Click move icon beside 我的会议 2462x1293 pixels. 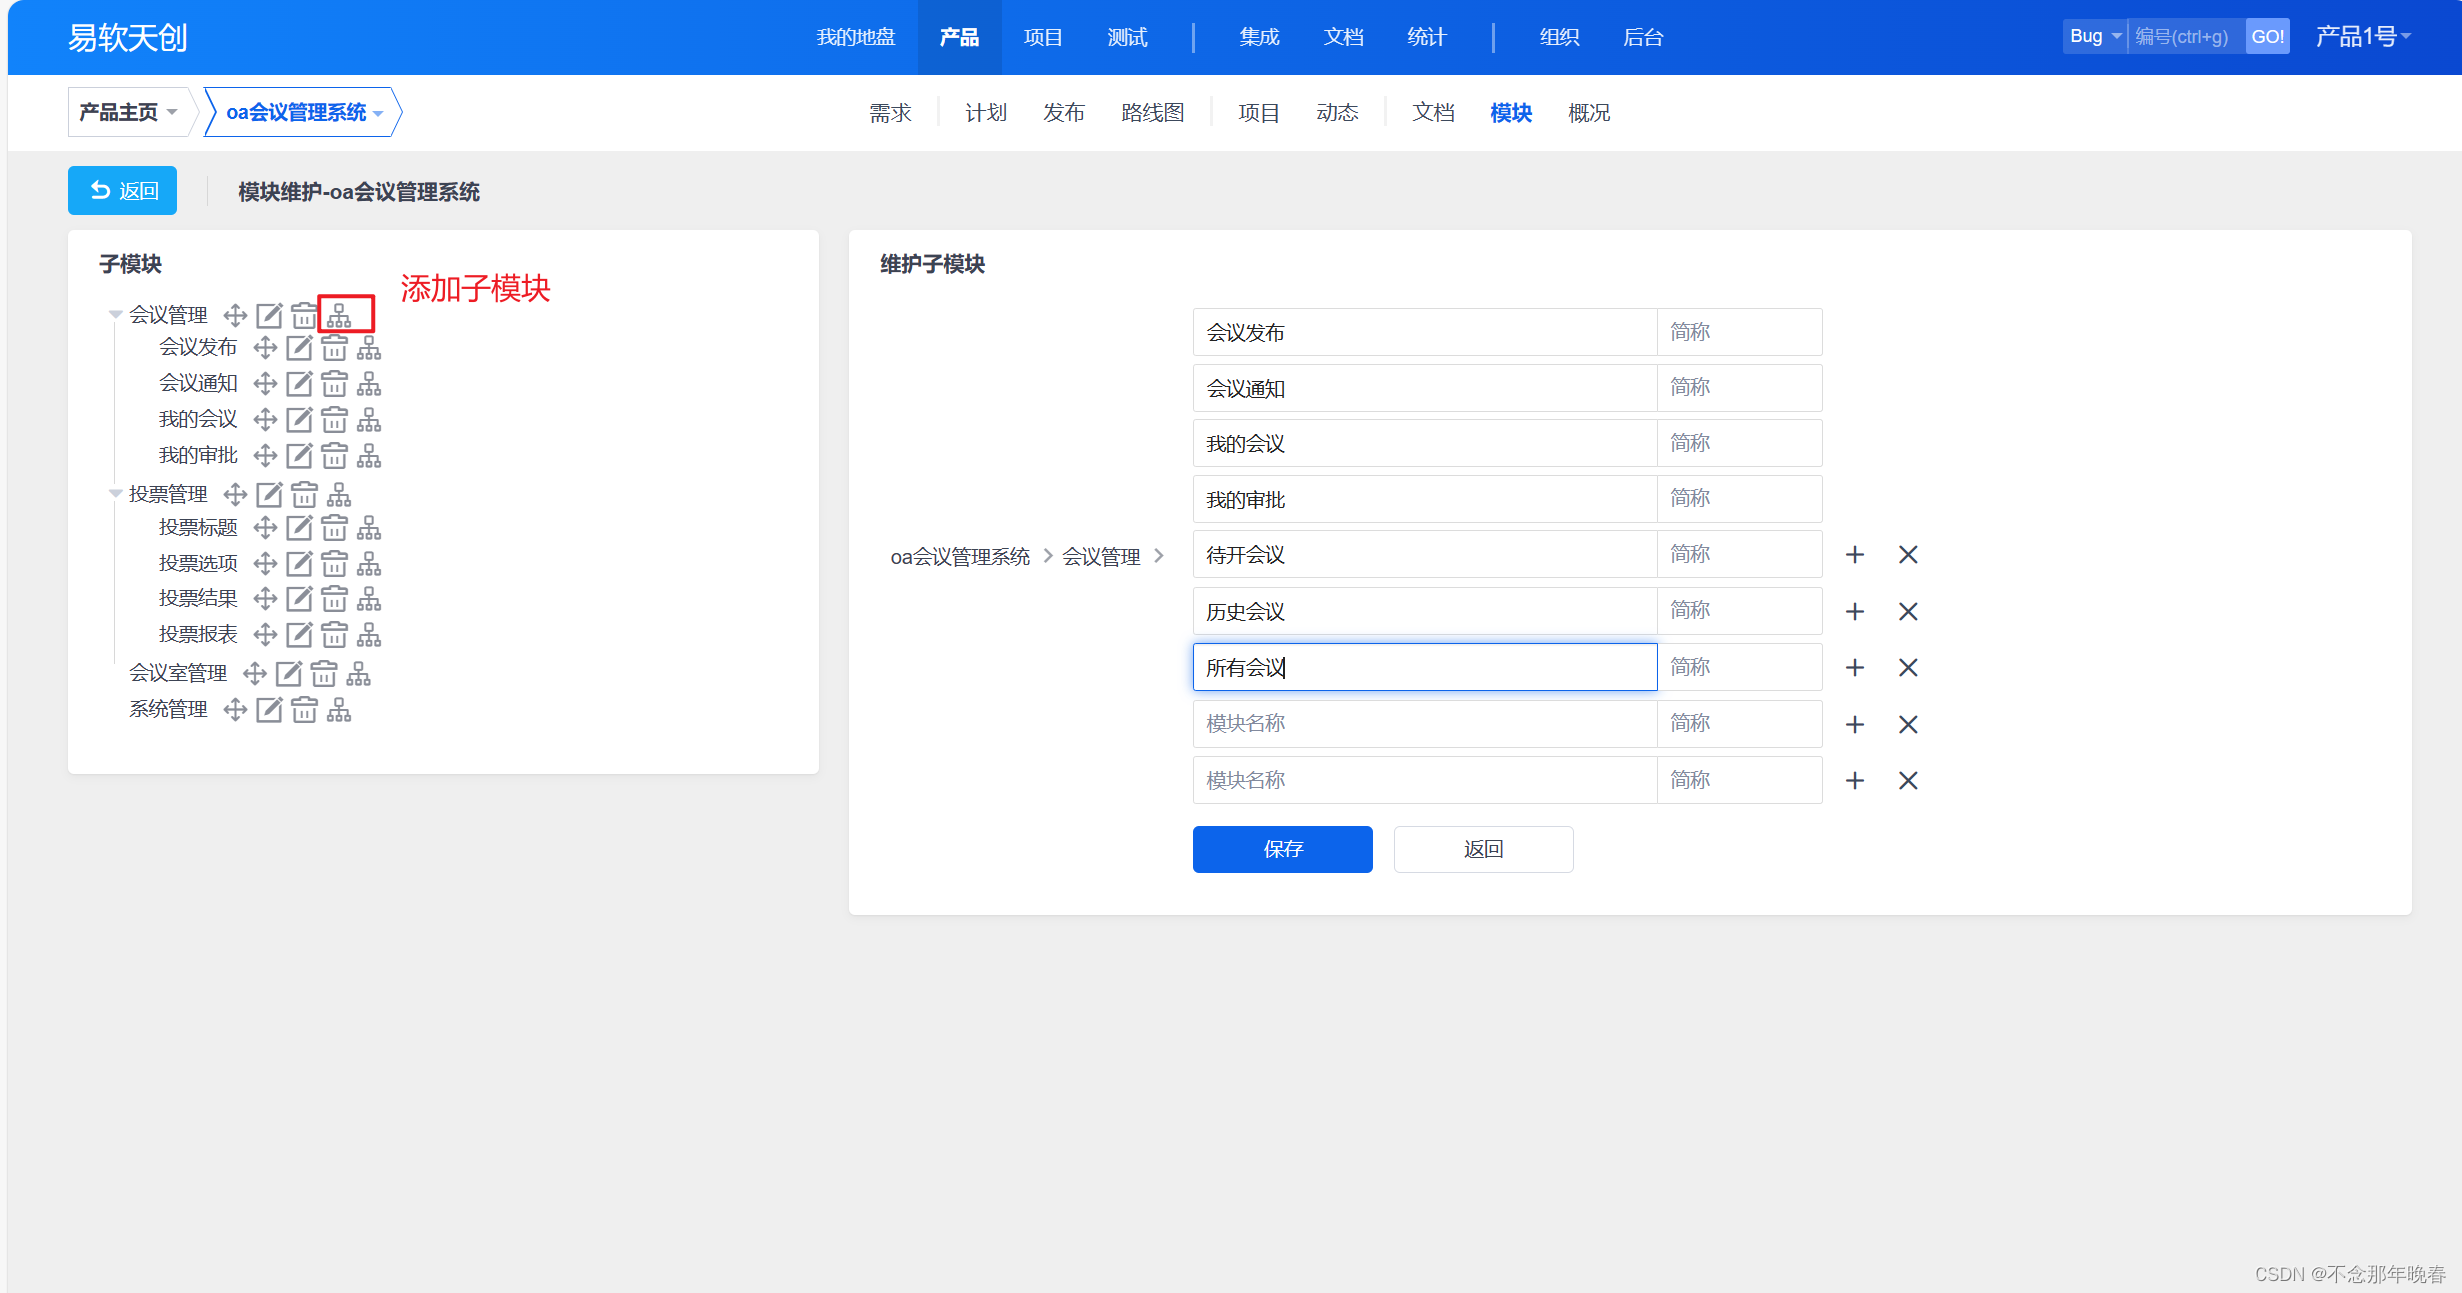tap(265, 420)
